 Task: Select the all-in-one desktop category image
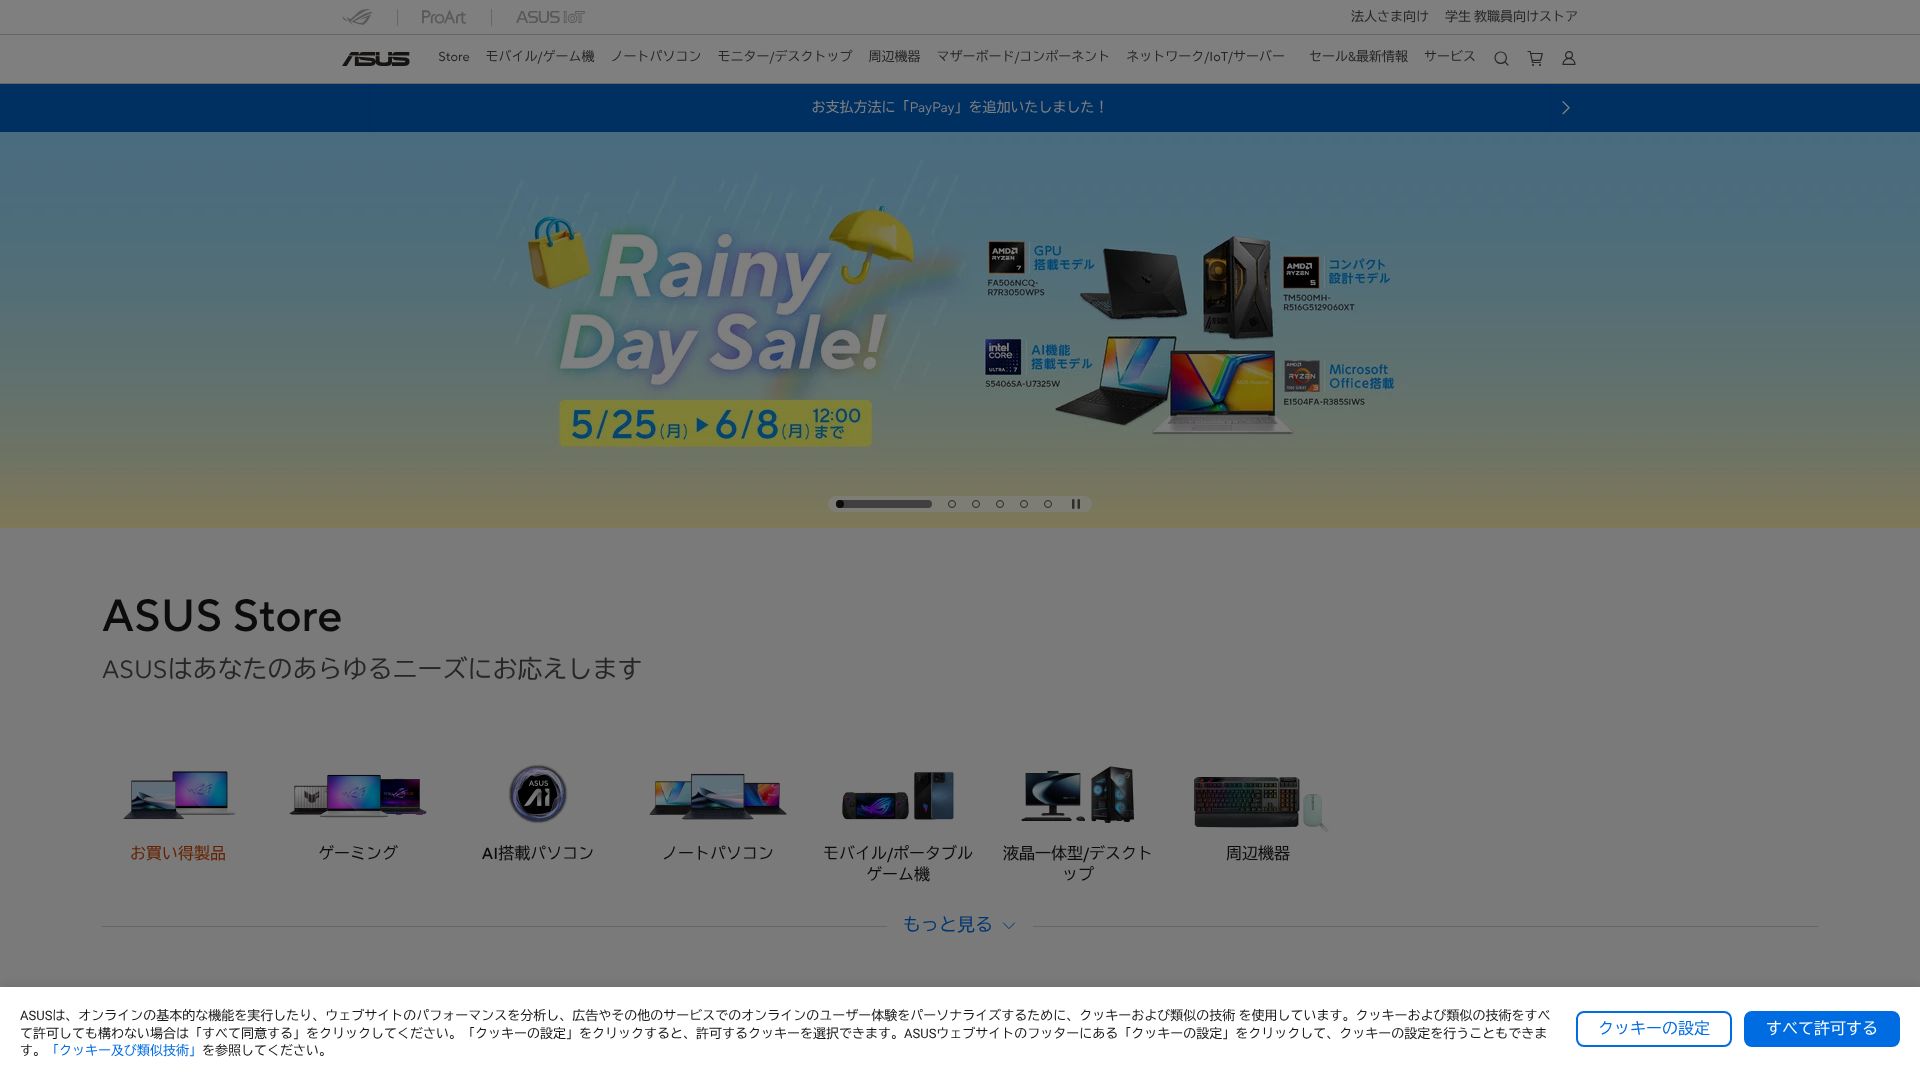click(x=1078, y=795)
